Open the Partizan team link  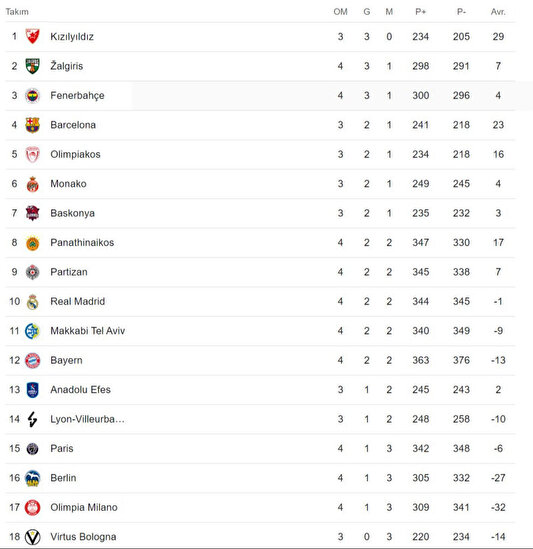coord(69,272)
